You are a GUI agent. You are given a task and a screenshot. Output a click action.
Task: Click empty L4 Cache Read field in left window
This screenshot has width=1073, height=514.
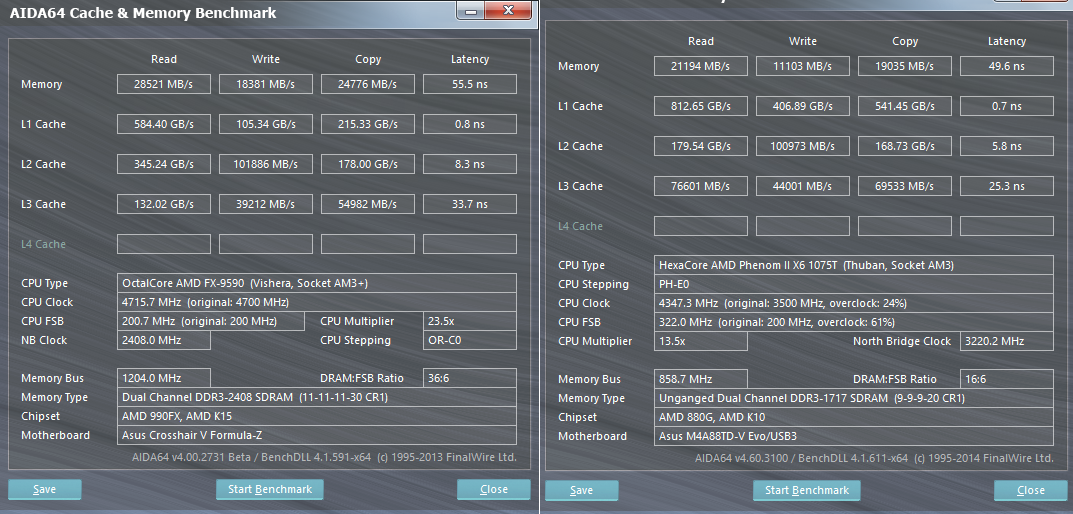(x=164, y=244)
